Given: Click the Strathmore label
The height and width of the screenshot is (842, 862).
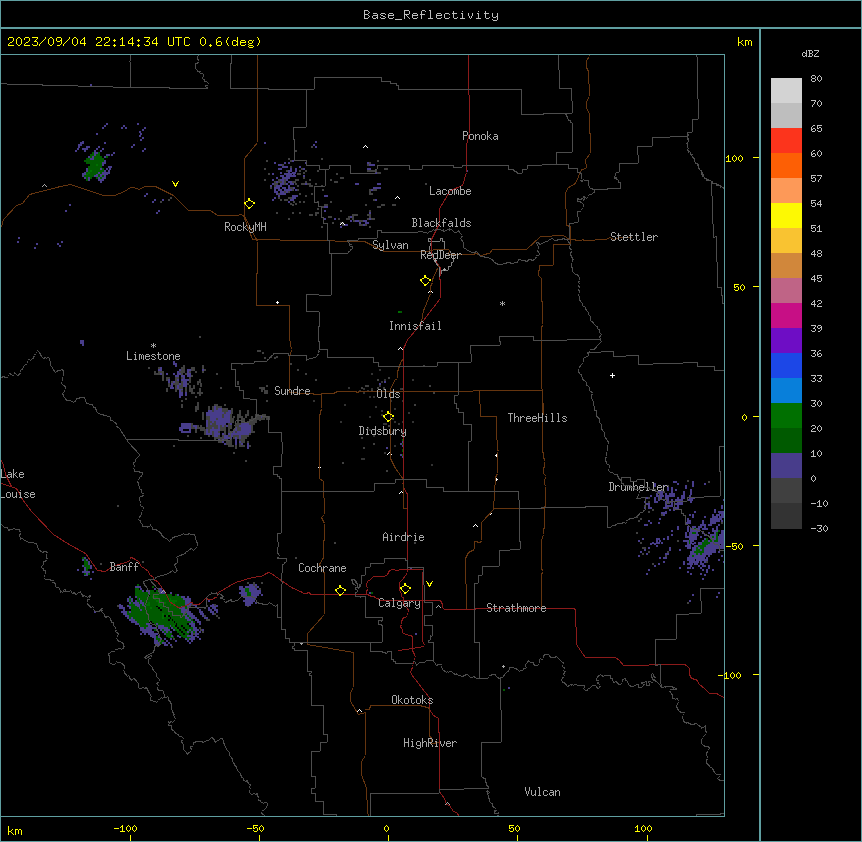Looking at the screenshot, I should pos(516,608).
